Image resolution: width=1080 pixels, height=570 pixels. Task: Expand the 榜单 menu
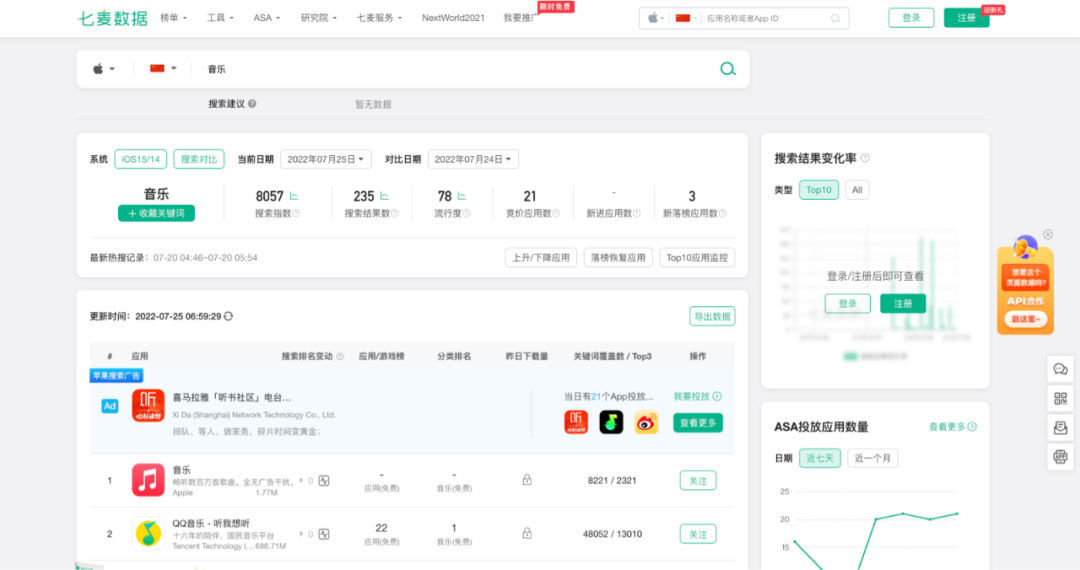click(x=174, y=18)
